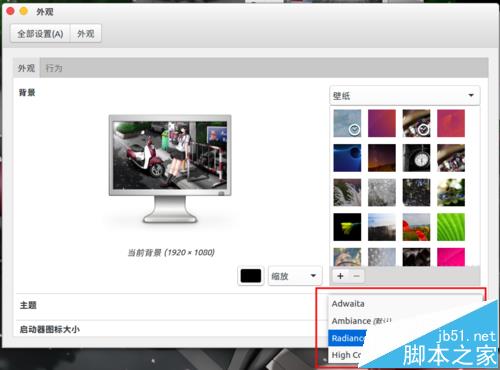The image size is (500, 370).
Task: Select Adwaita theme option
Action: pyautogui.click(x=405, y=304)
